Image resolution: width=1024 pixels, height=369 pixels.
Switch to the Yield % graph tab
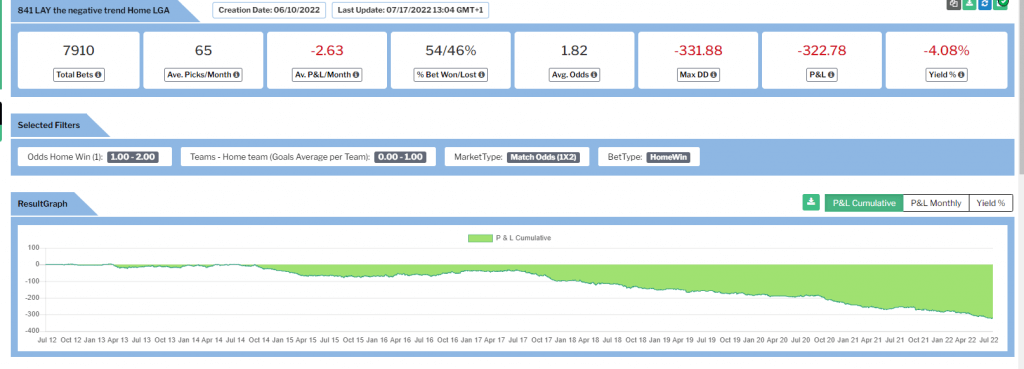991,203
